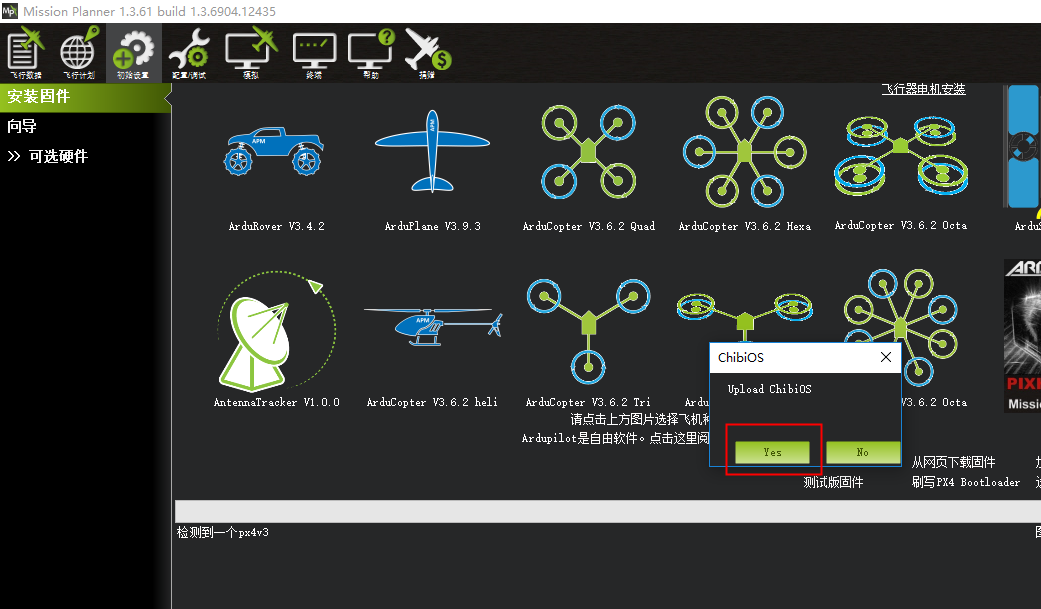The height and width of the screenshot is (609, 1041).
Task: Open the Help (帮助) icon
Action: pos(370,52)
